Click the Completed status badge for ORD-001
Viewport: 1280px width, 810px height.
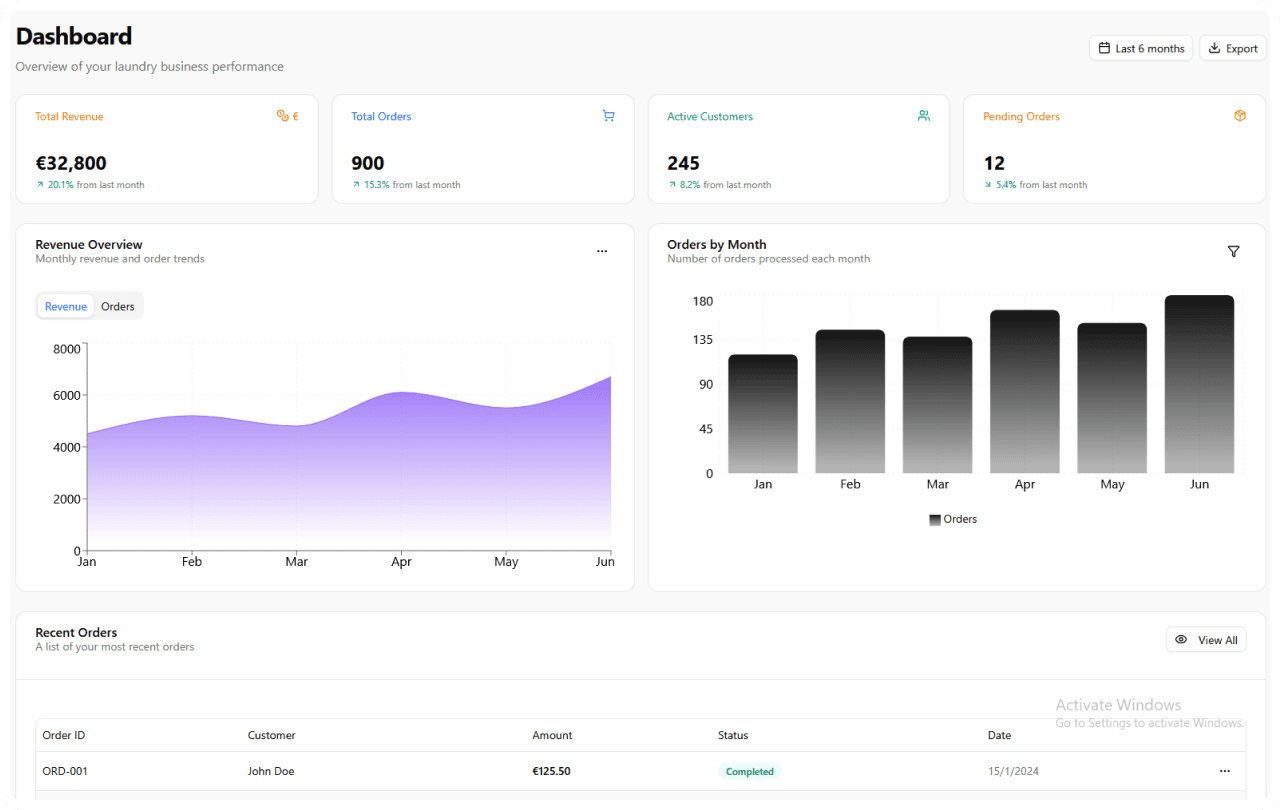point(750,772)
